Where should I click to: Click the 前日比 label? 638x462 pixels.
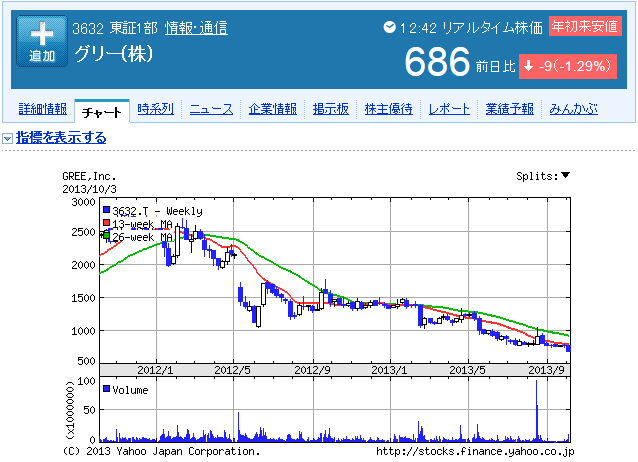pyautogui.click(x=496, y=66)
